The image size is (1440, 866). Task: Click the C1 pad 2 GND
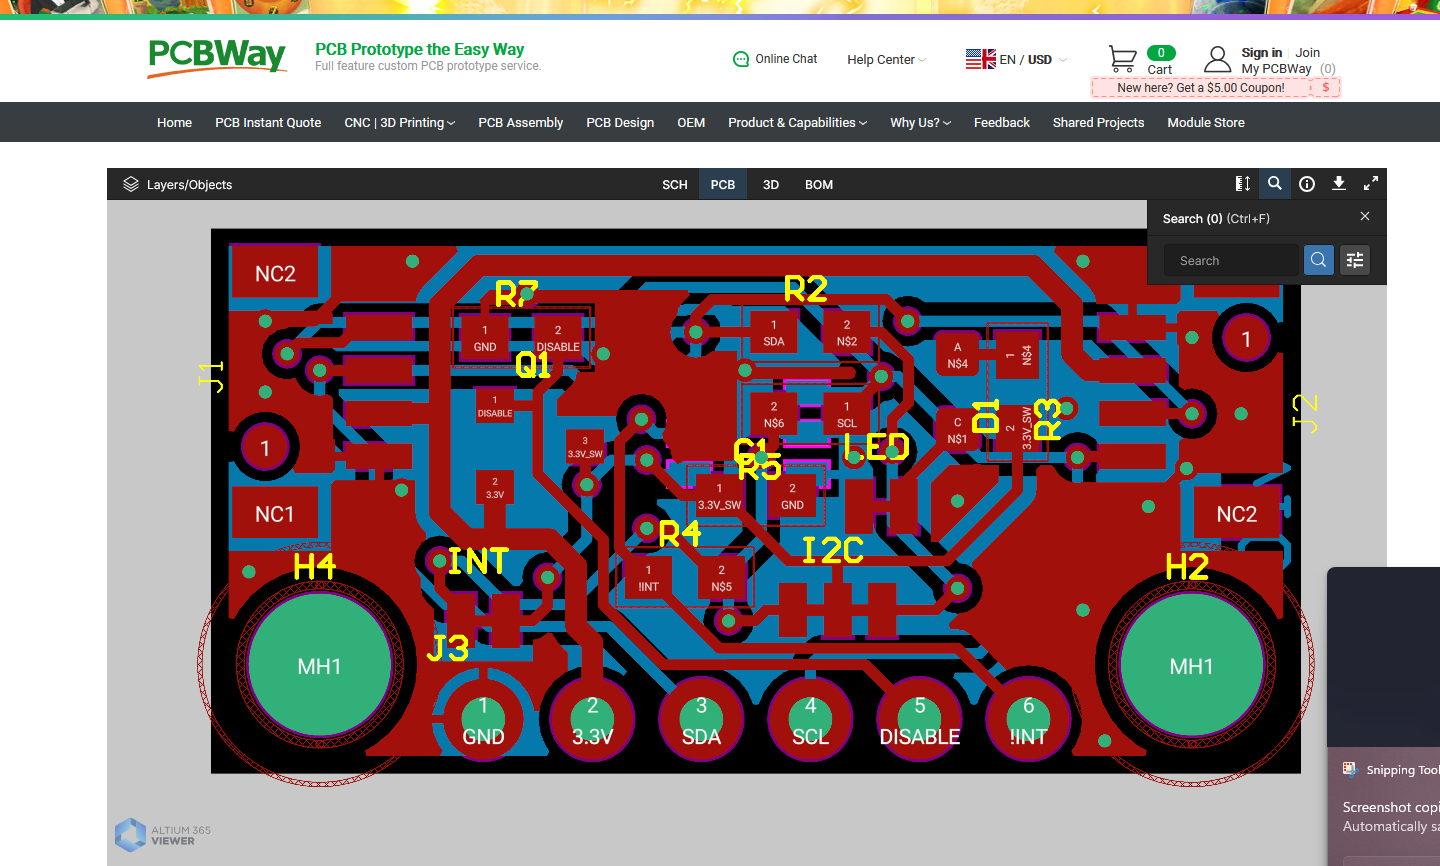coord(792,497)
